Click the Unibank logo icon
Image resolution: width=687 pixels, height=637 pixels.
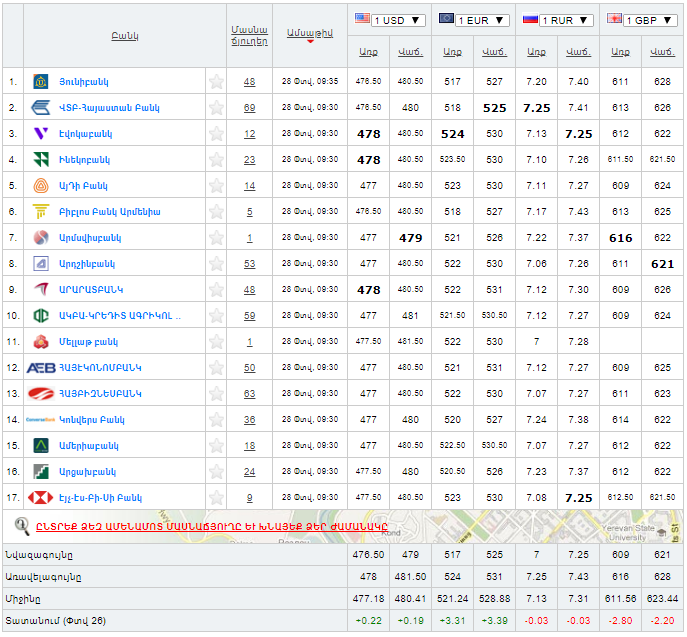pos(41,81)
